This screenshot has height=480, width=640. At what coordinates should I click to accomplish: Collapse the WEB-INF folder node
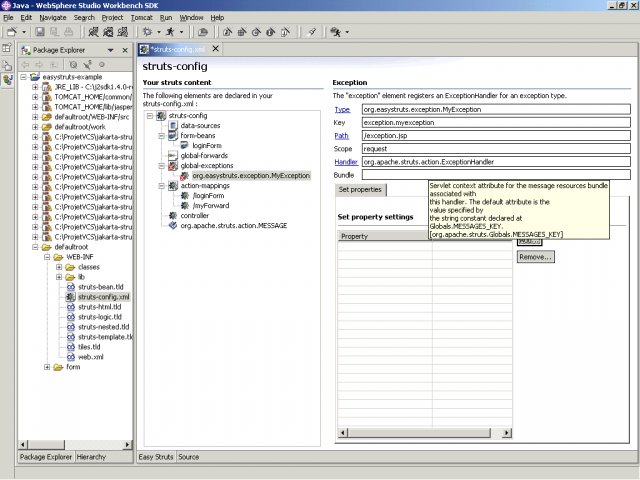47,257
